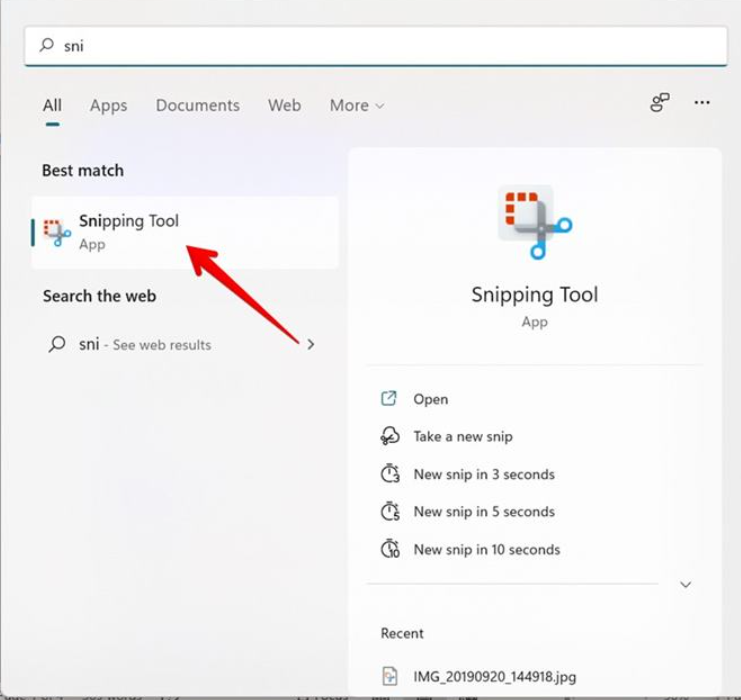Image resolution: width=741 pixels, height=700 pixels.
Task: Expand the More dropdown
Action: click(x=357, y=105)
